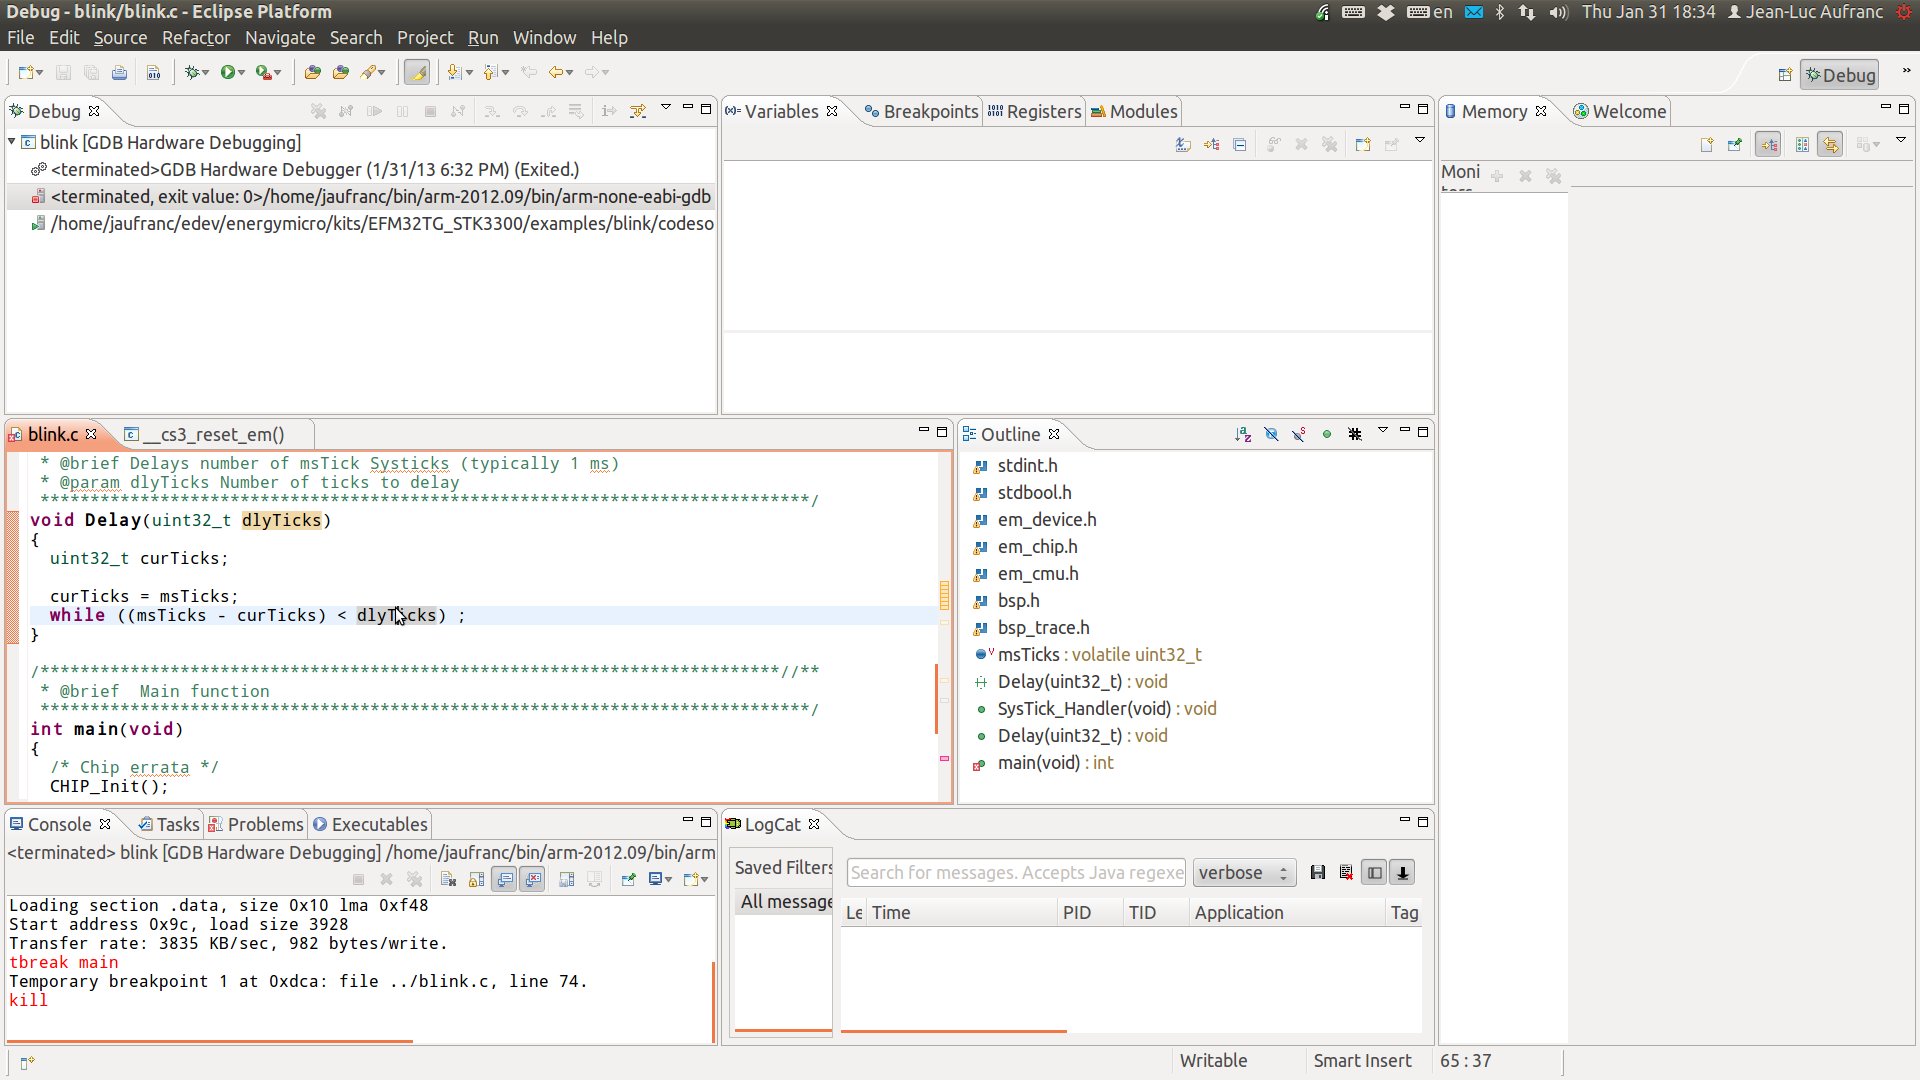This screenshot has width=1920, height=1080.
Task: Click the Open Type toolbar icon
Action: 313,72
